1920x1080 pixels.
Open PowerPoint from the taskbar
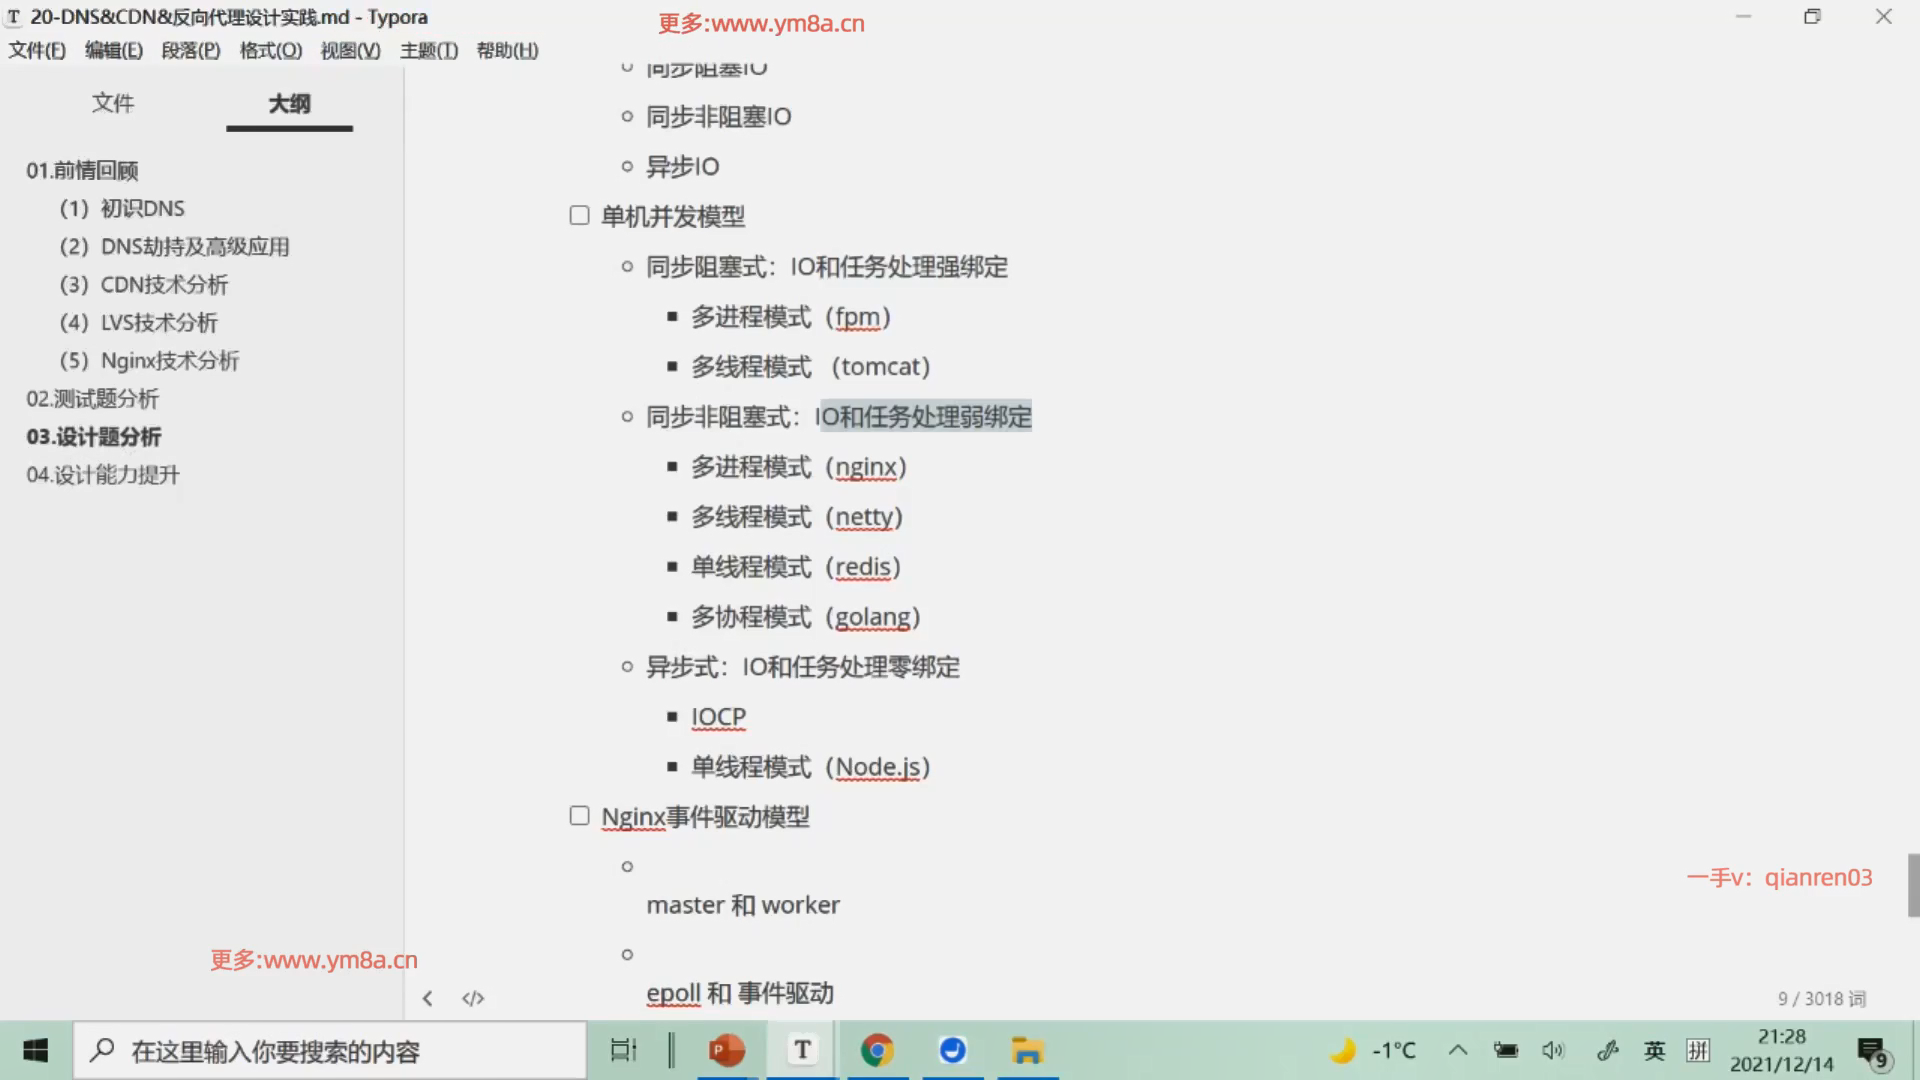[x=727, y=1050]
